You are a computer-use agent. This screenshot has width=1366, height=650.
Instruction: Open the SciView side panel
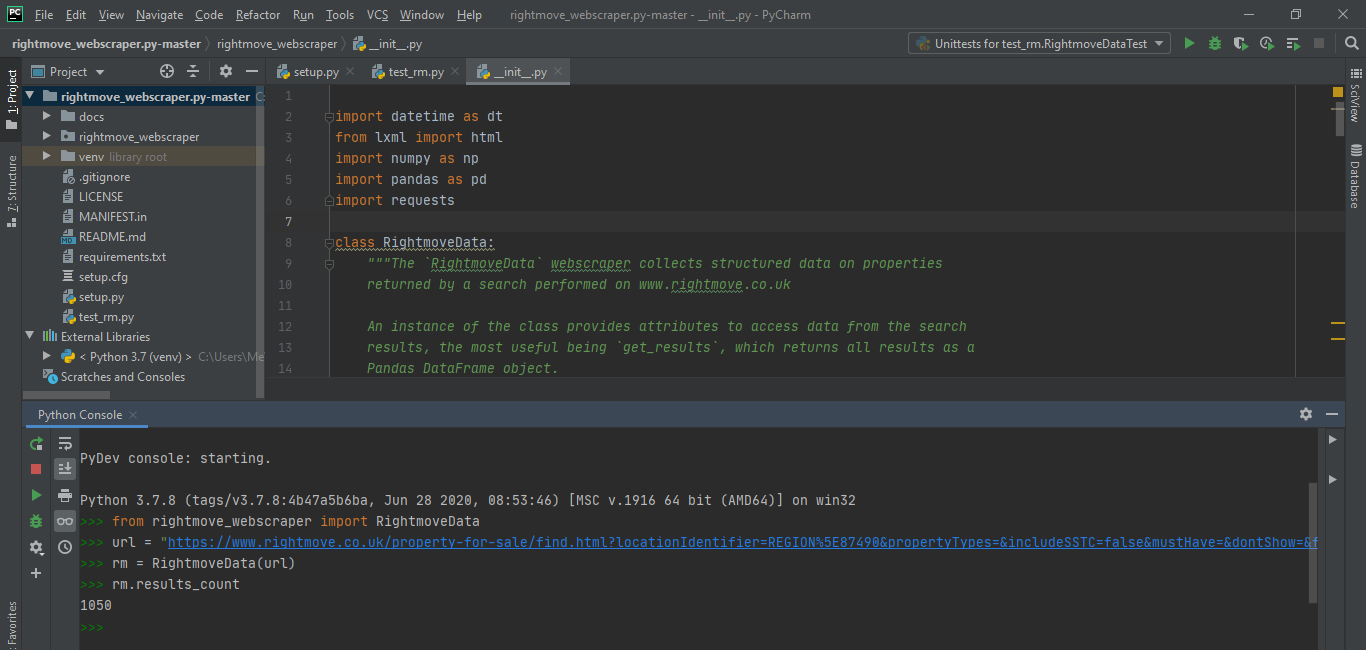pyautogui.click(x=1355, y=95)
